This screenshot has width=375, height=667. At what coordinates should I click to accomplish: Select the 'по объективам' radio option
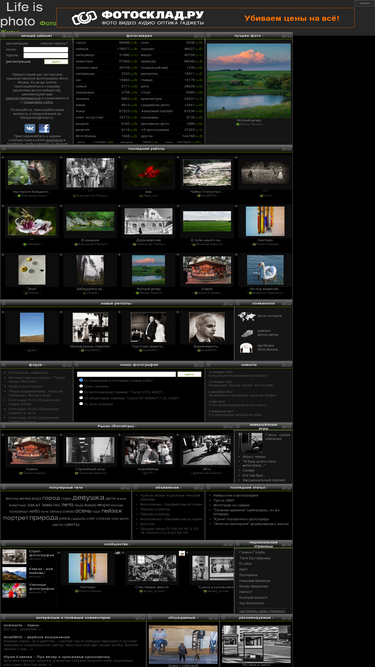tap(81, 398)
